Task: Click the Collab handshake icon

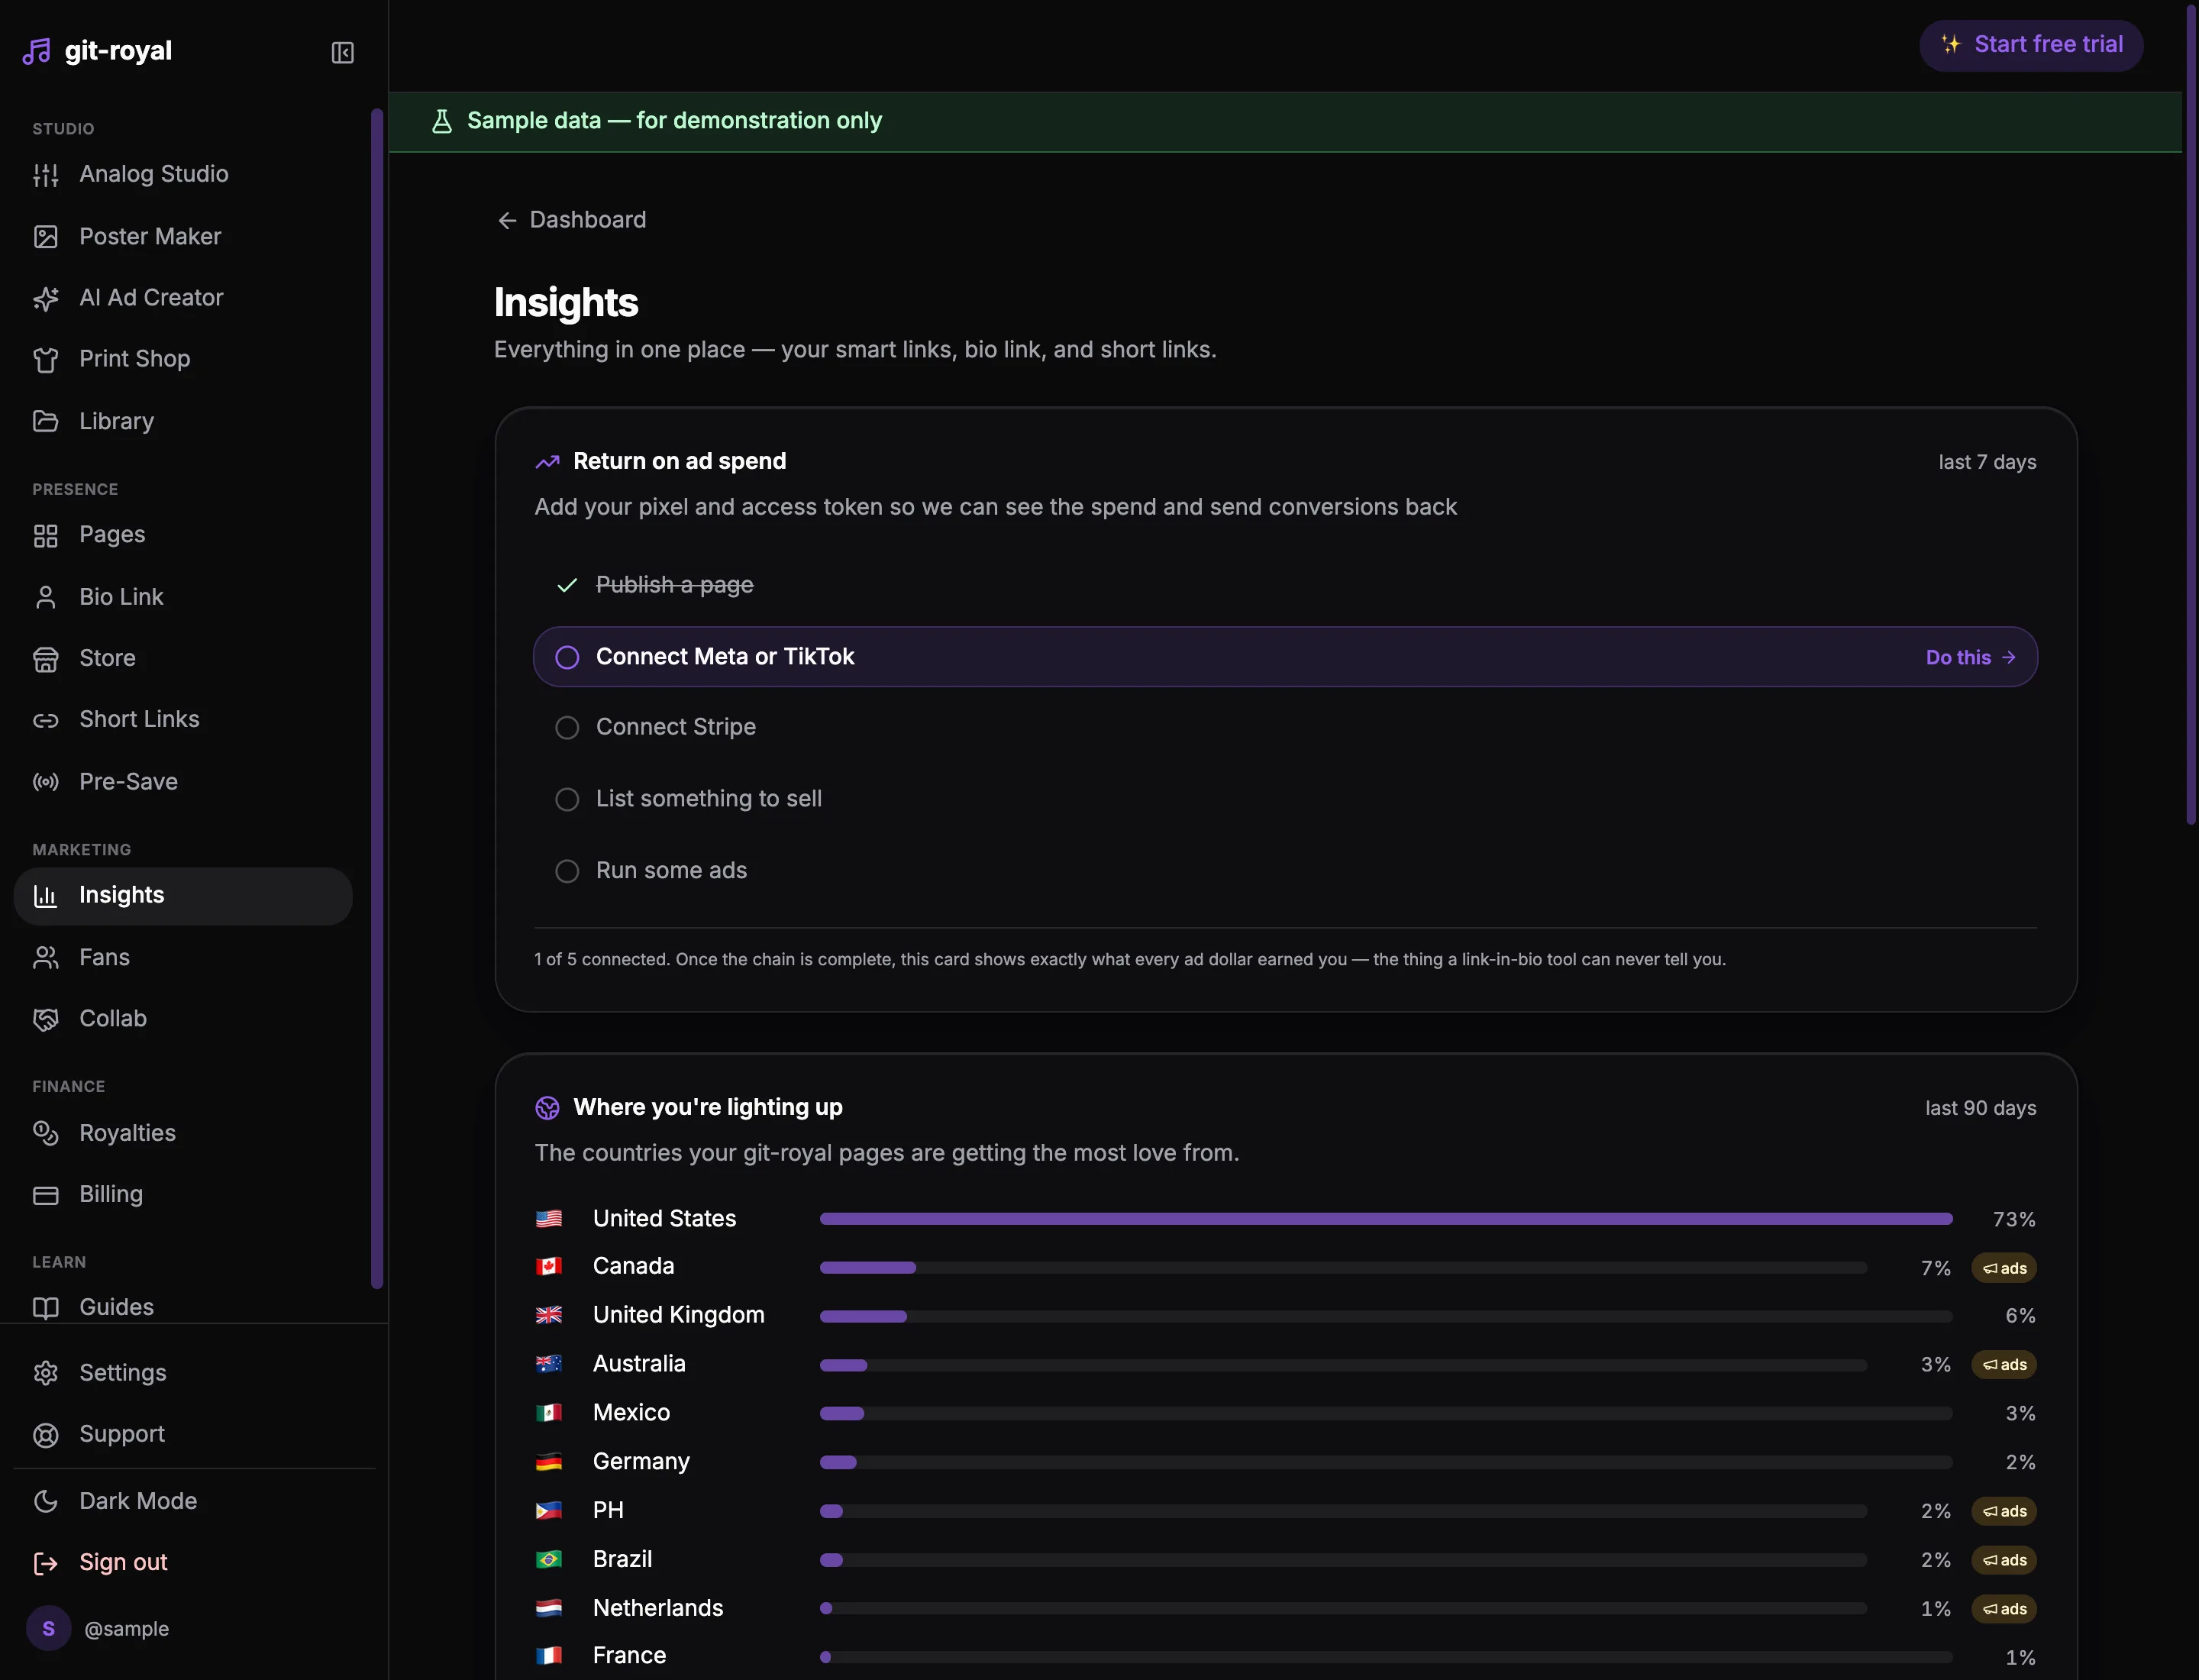Action: tap(45, 1019)
